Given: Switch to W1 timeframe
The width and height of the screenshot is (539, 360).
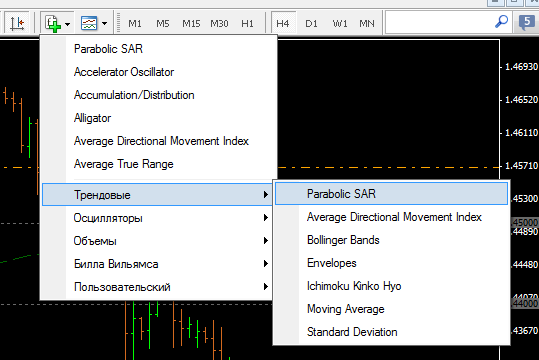Looking at the screenshot, I should pyautogui.click(x=340, y=24).
